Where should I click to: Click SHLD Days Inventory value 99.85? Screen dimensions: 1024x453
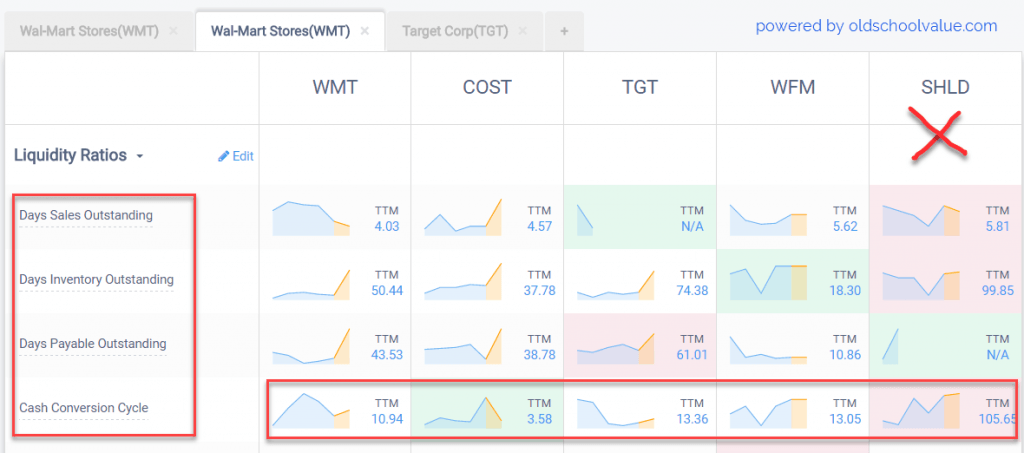(x=997, y=290)
